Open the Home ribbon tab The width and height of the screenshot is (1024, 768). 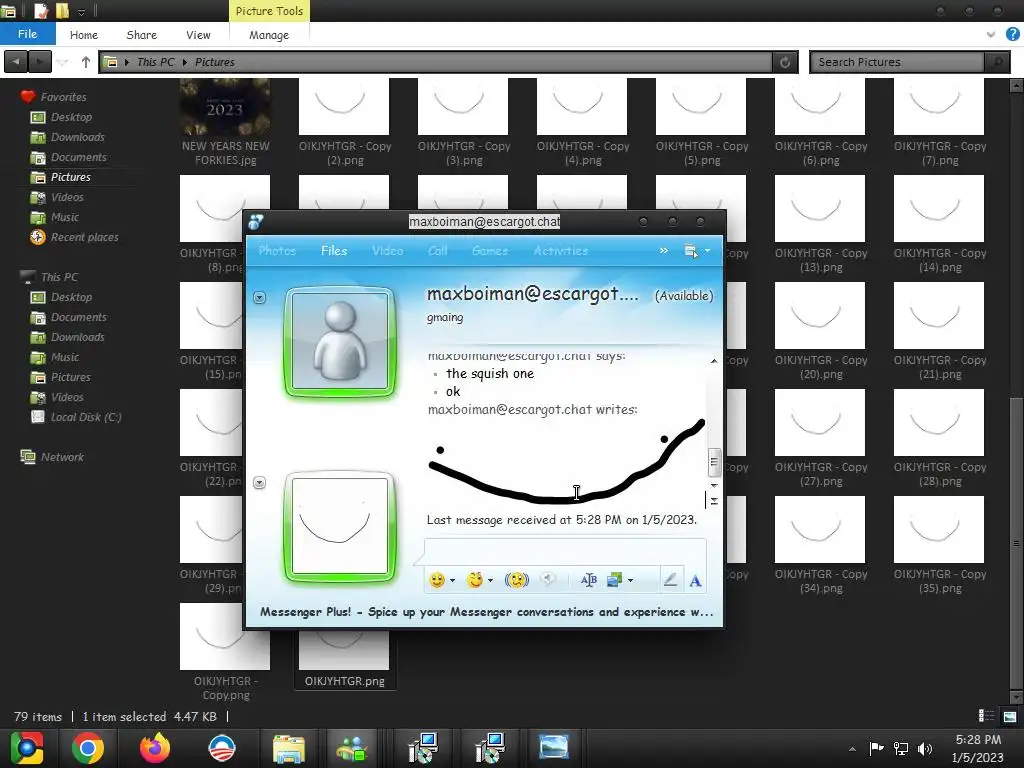tap(84, 35)
